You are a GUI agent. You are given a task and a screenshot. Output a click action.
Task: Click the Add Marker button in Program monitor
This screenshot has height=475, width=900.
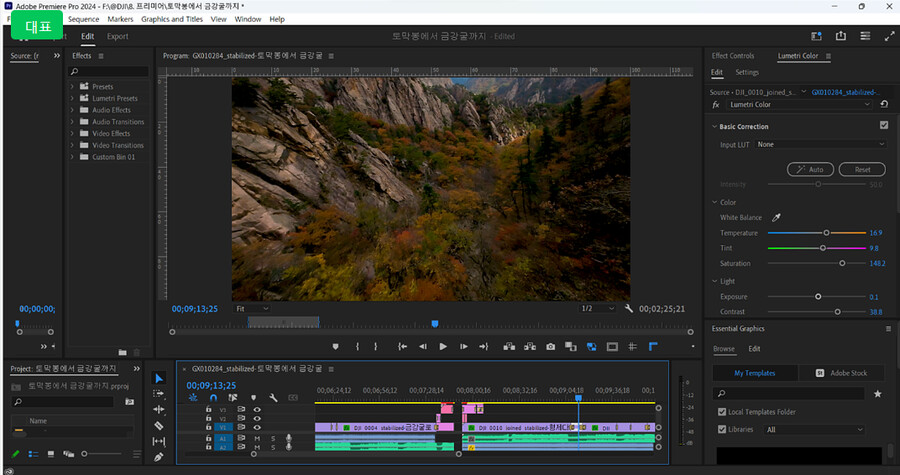pyautogui.click(x=336, y=347)
